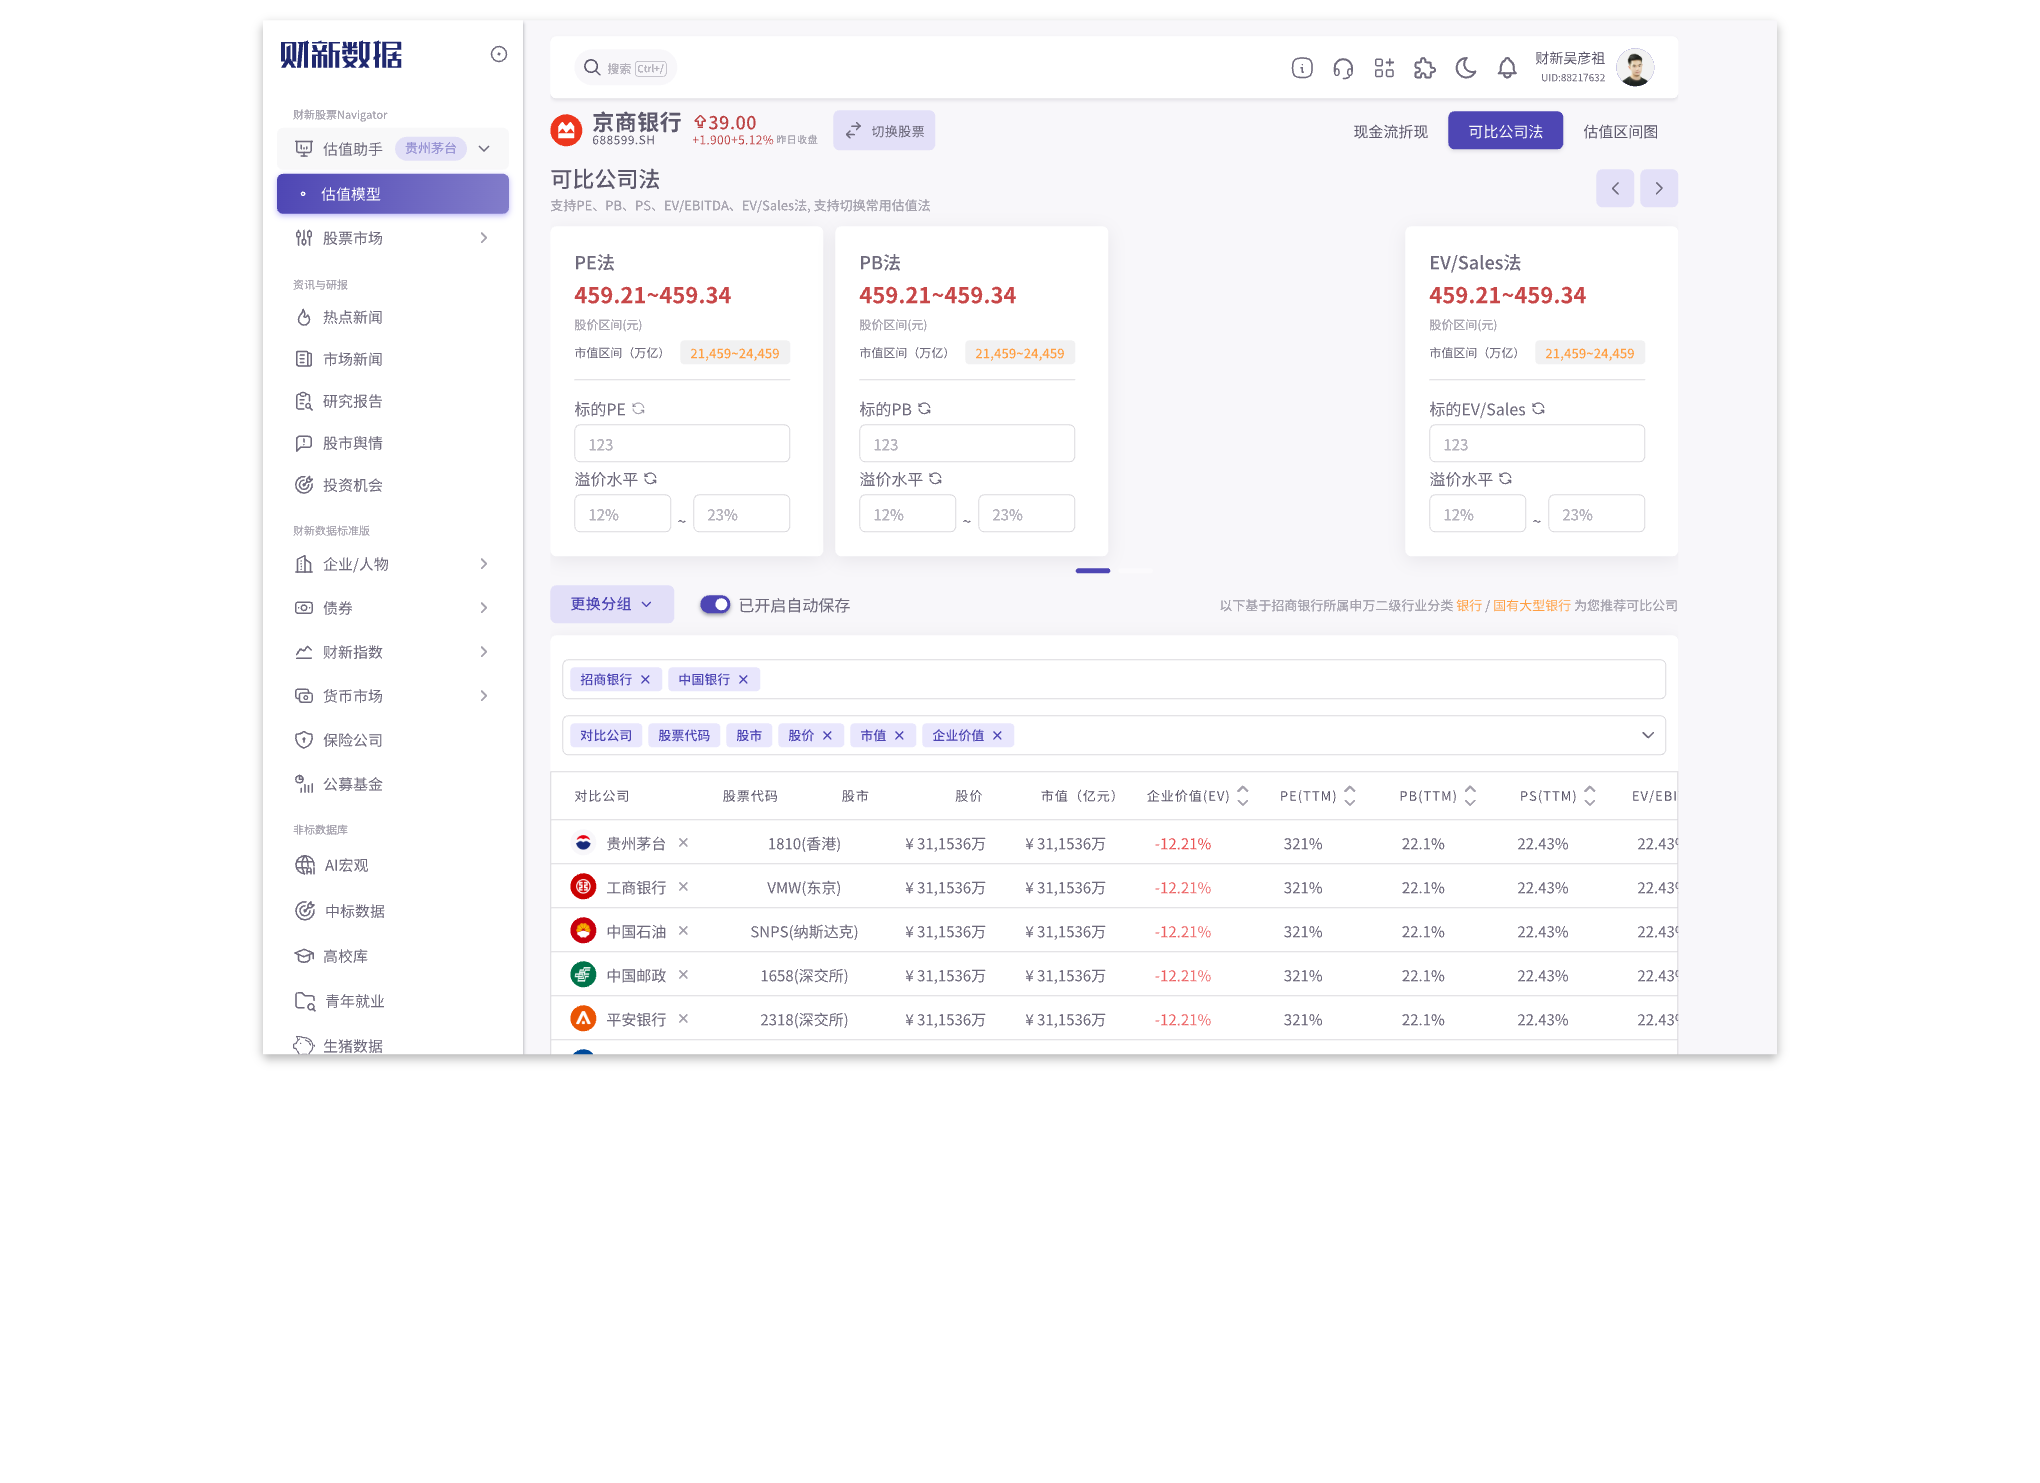The image size is (2040, 1483).
Task: Switch to dark mode moon icon
Action: click(x=1466, y=68)
